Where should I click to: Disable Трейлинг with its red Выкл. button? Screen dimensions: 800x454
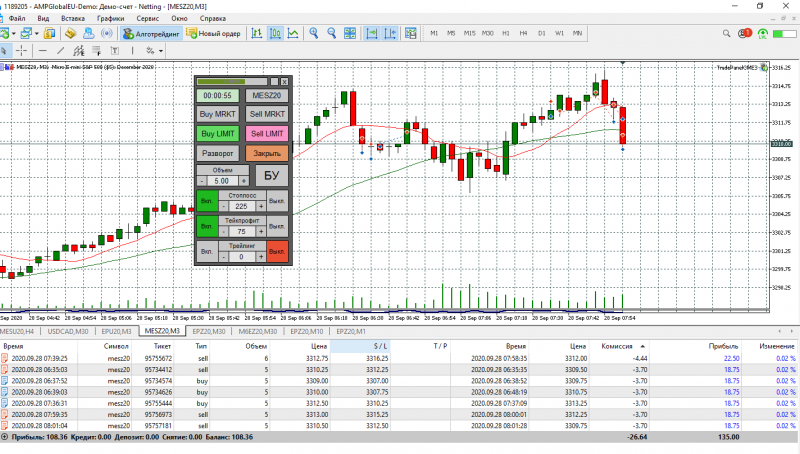277,251
